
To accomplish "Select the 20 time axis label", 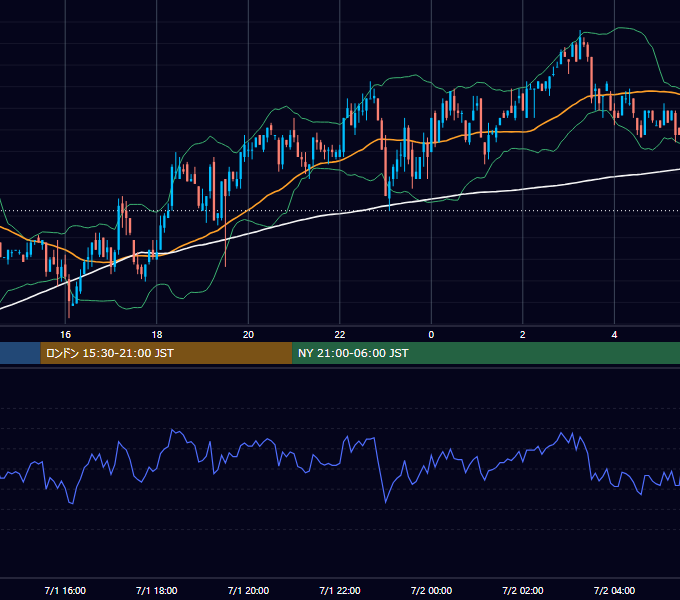I will pyautogui.click(x=248, y=335).
